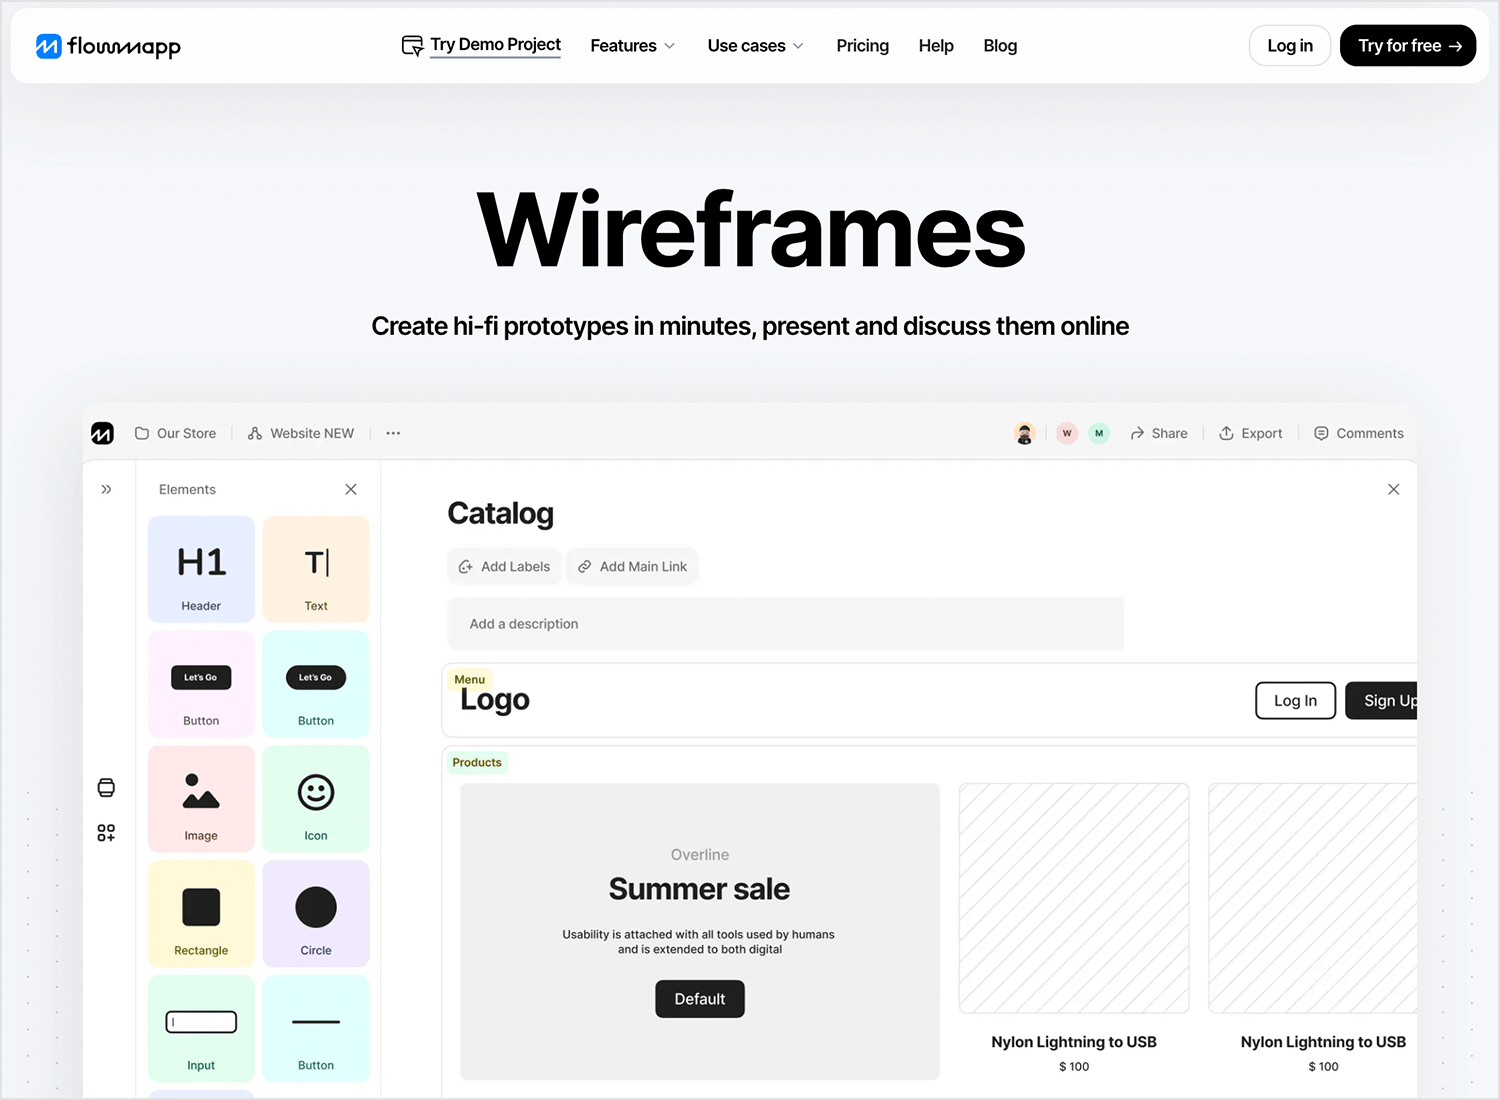Select the rounded Let's Go Button element
This screenshot has width=1500, height=1100.
pyautogui.click(x=316, y=684)
